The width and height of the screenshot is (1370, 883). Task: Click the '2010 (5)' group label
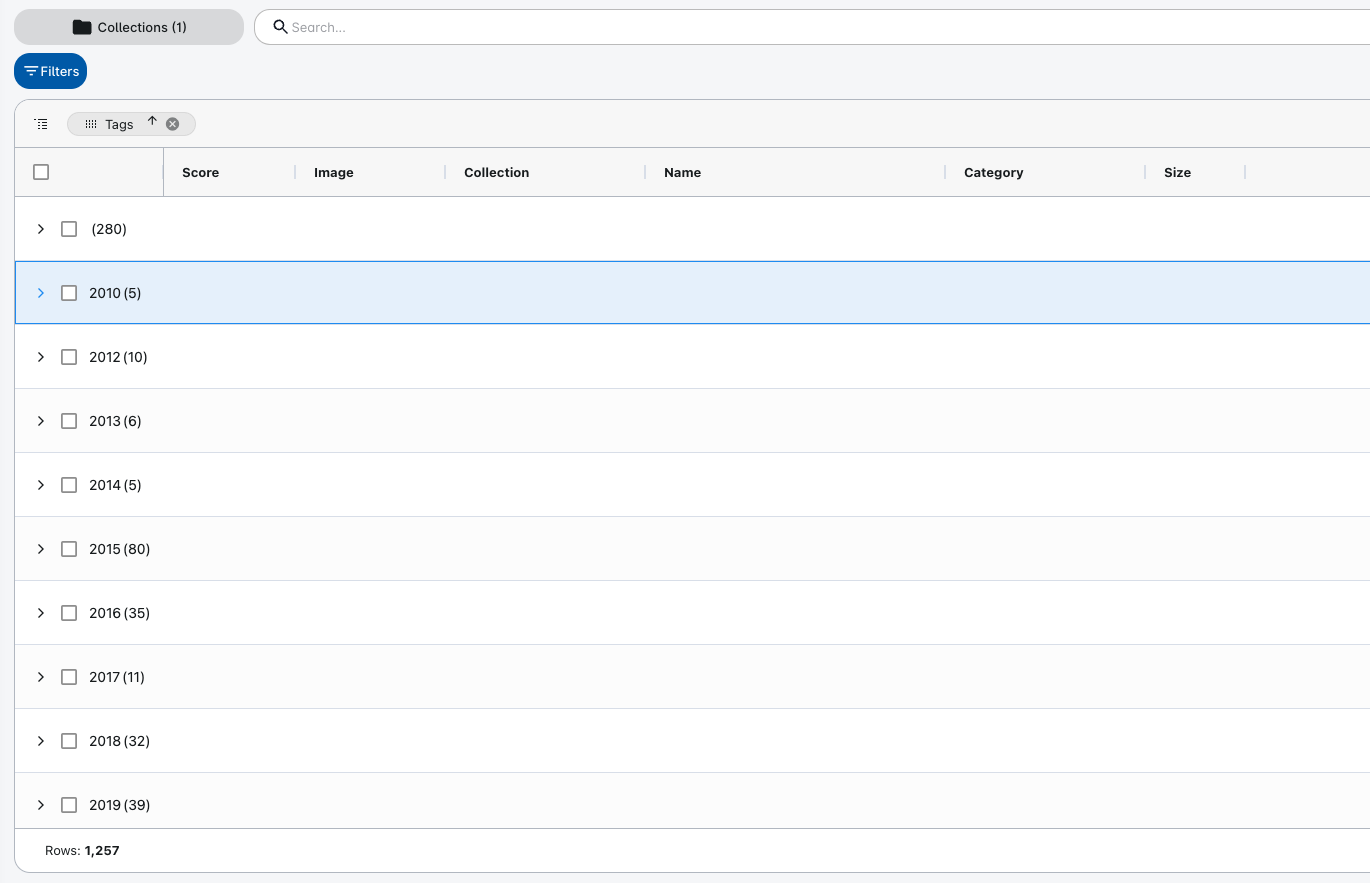point(115,293)
